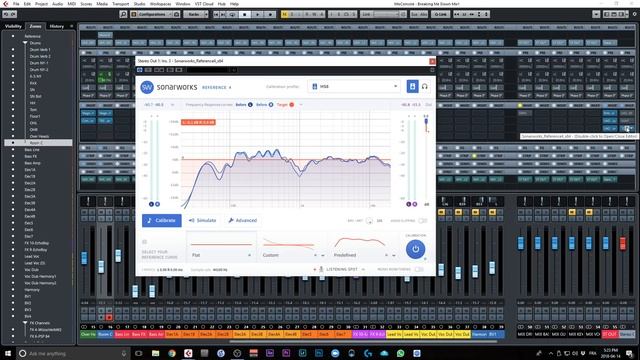Click the transport Play button
The image size is (640, 360).
[257, 14]
